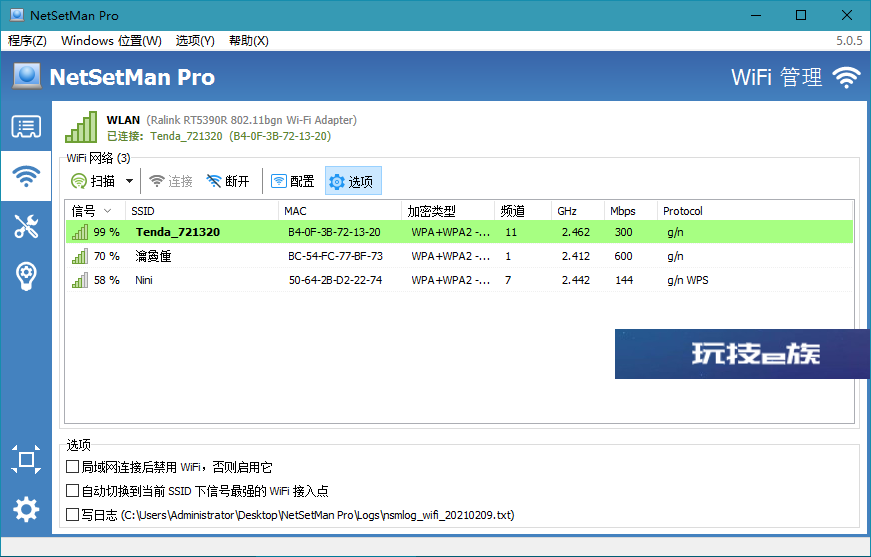Screen dimensions: 871x557
Task: Sort by MAC column header
Action: click(x=339, y=211)
